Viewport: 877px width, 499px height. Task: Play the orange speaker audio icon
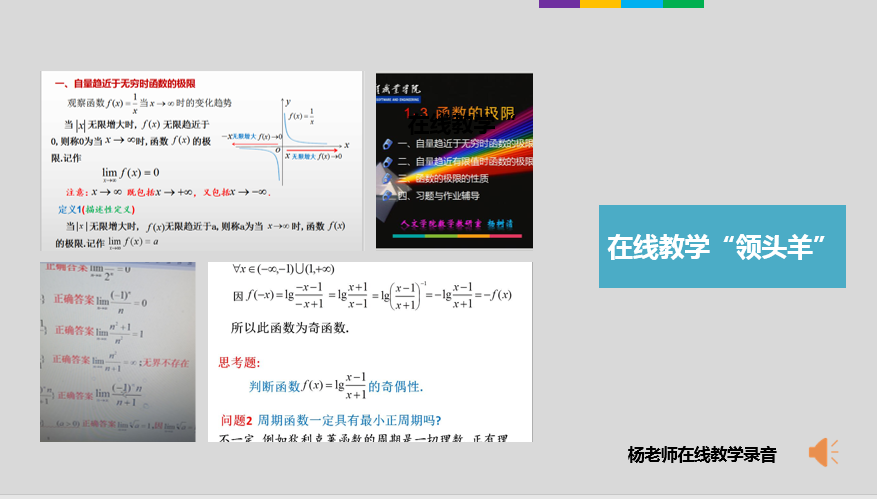[x=823, y=452]
